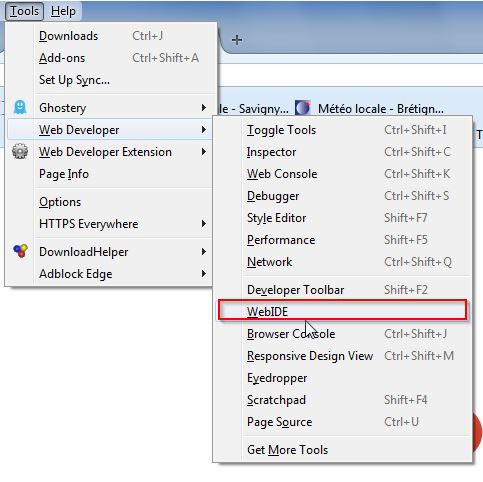483x482 pixels.
Task: Open the Help menu
Action: tap(63, 11)
